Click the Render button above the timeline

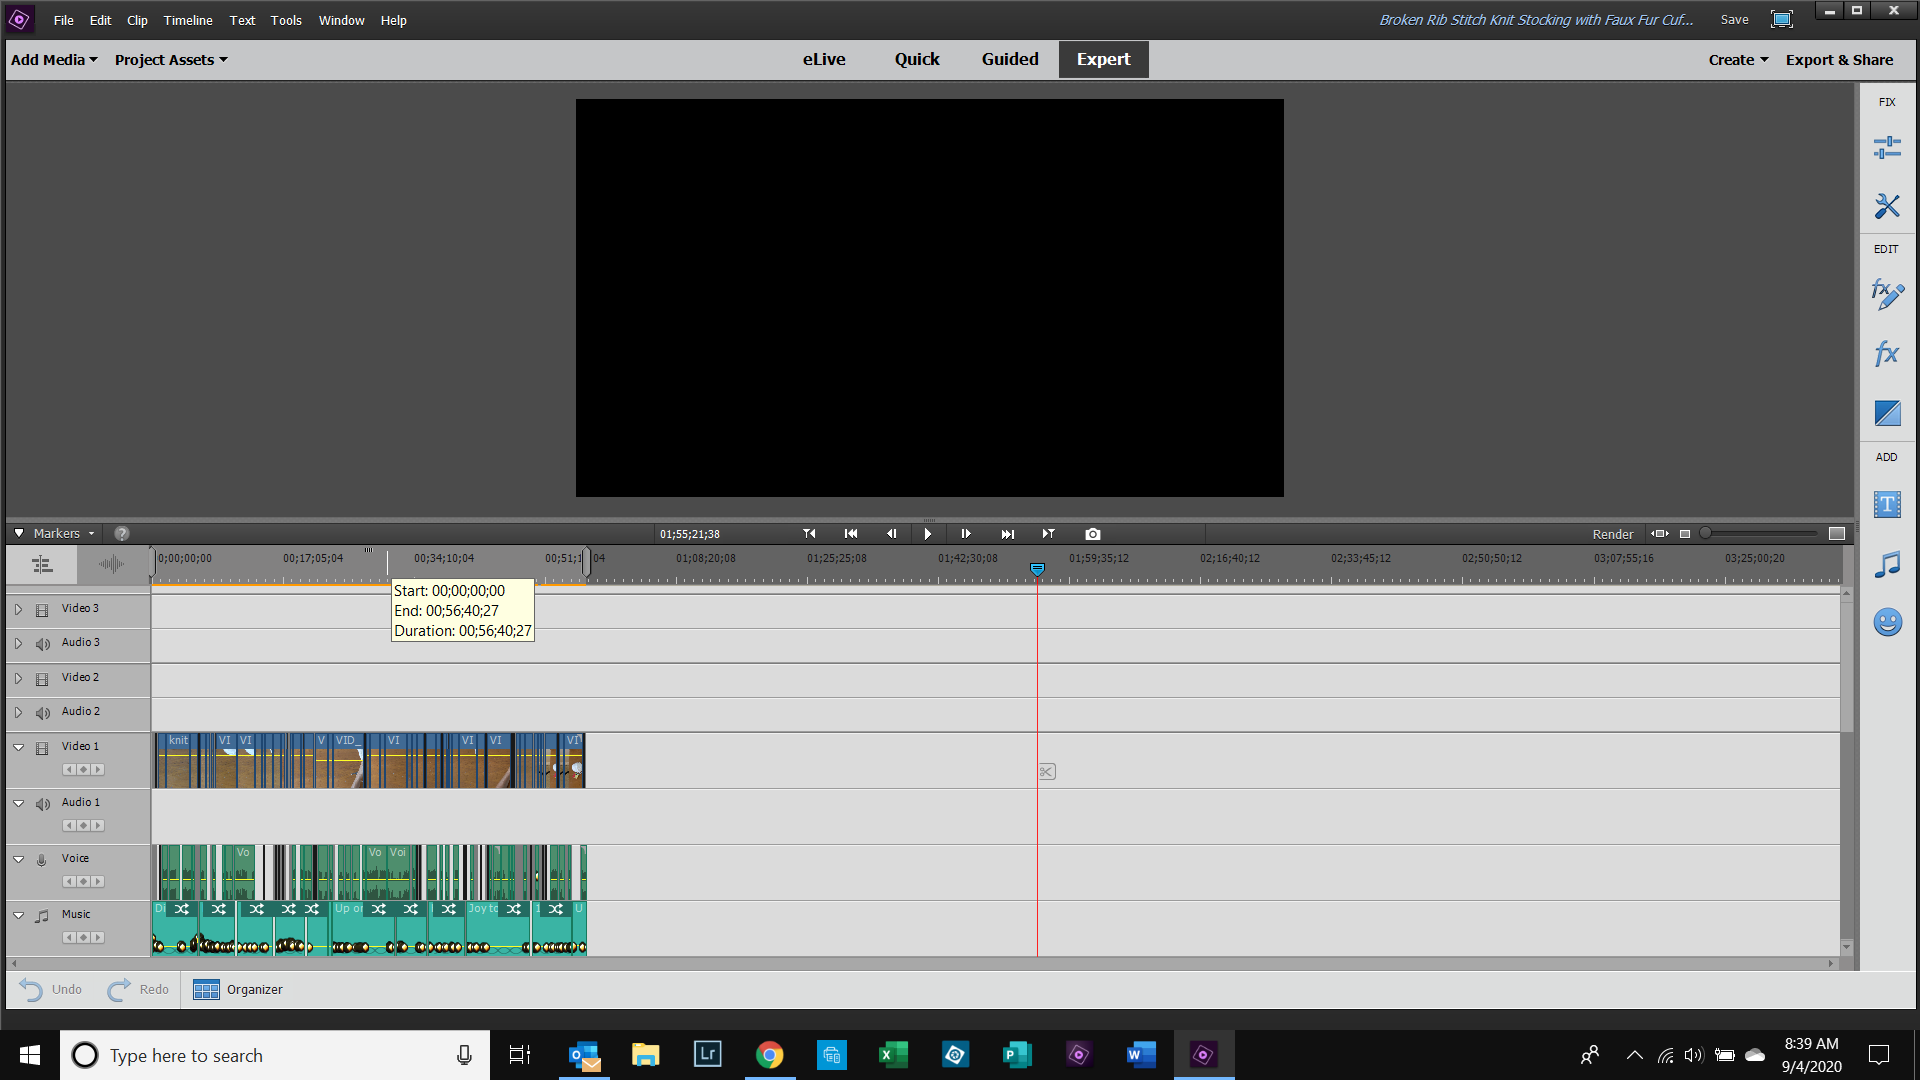(x=1612, y=533)
